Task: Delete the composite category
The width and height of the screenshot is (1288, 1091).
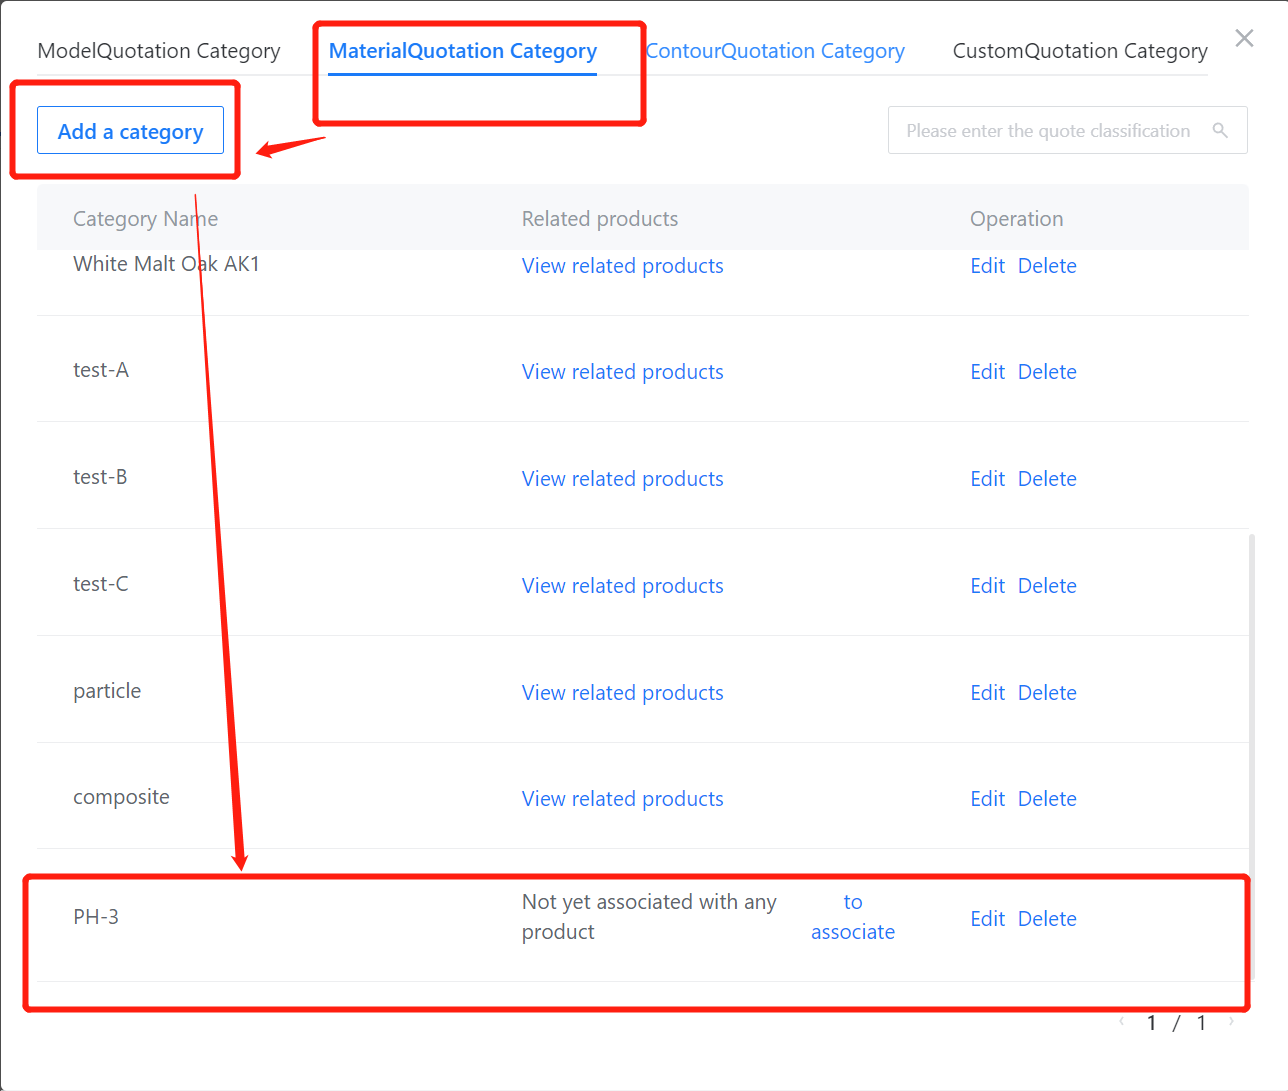Action: (1047, 799)
